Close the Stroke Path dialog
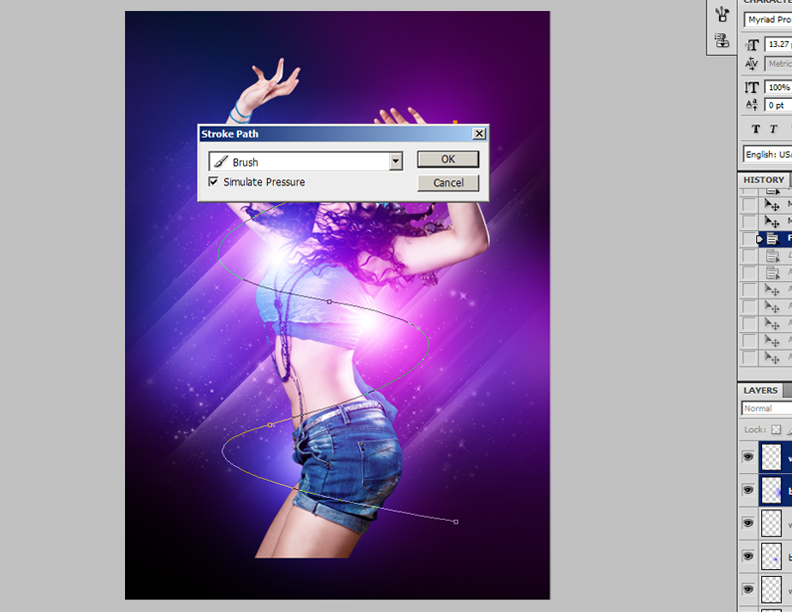Image resolution: width=792 pixels, height=612 pixels. point(479,134)
